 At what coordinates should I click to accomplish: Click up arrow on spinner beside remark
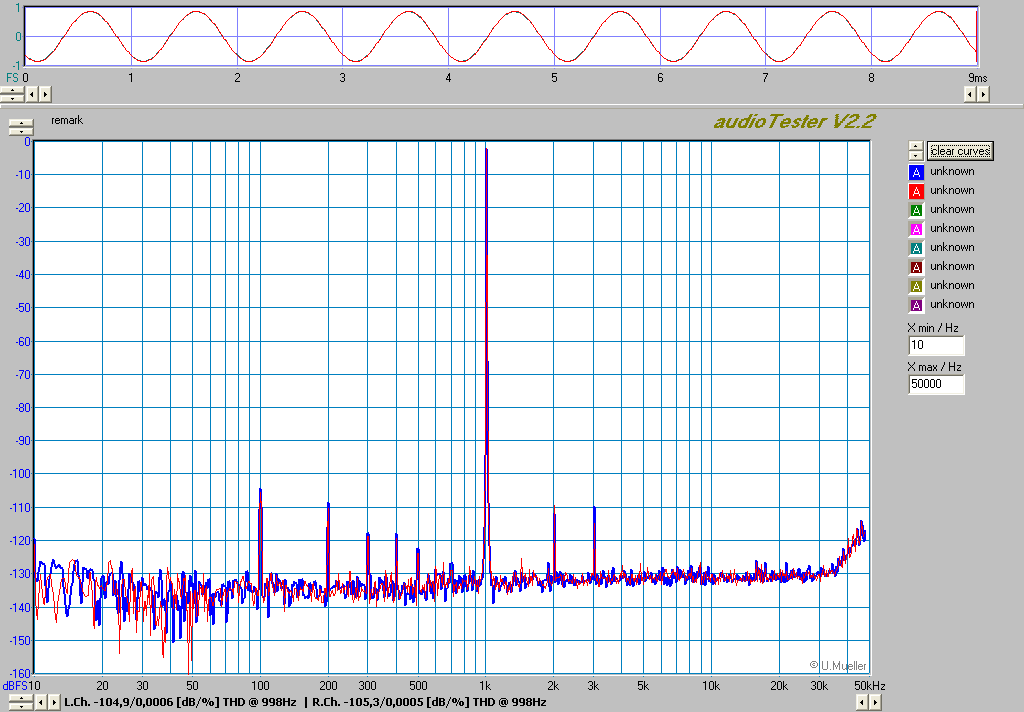20,123
